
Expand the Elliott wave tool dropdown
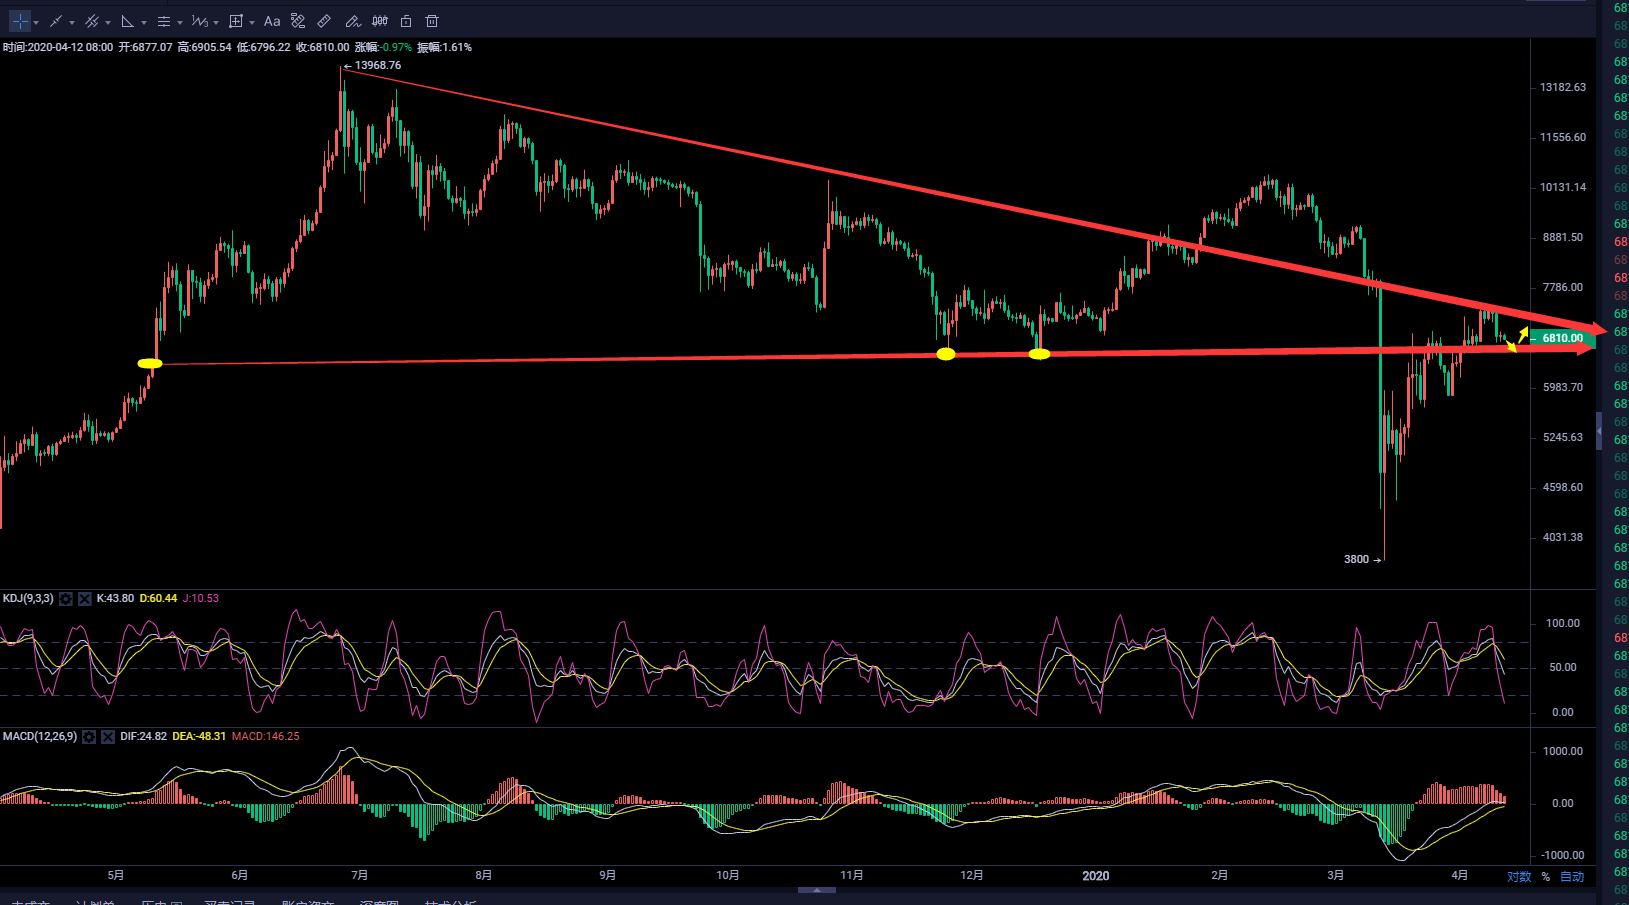point(216,22)
